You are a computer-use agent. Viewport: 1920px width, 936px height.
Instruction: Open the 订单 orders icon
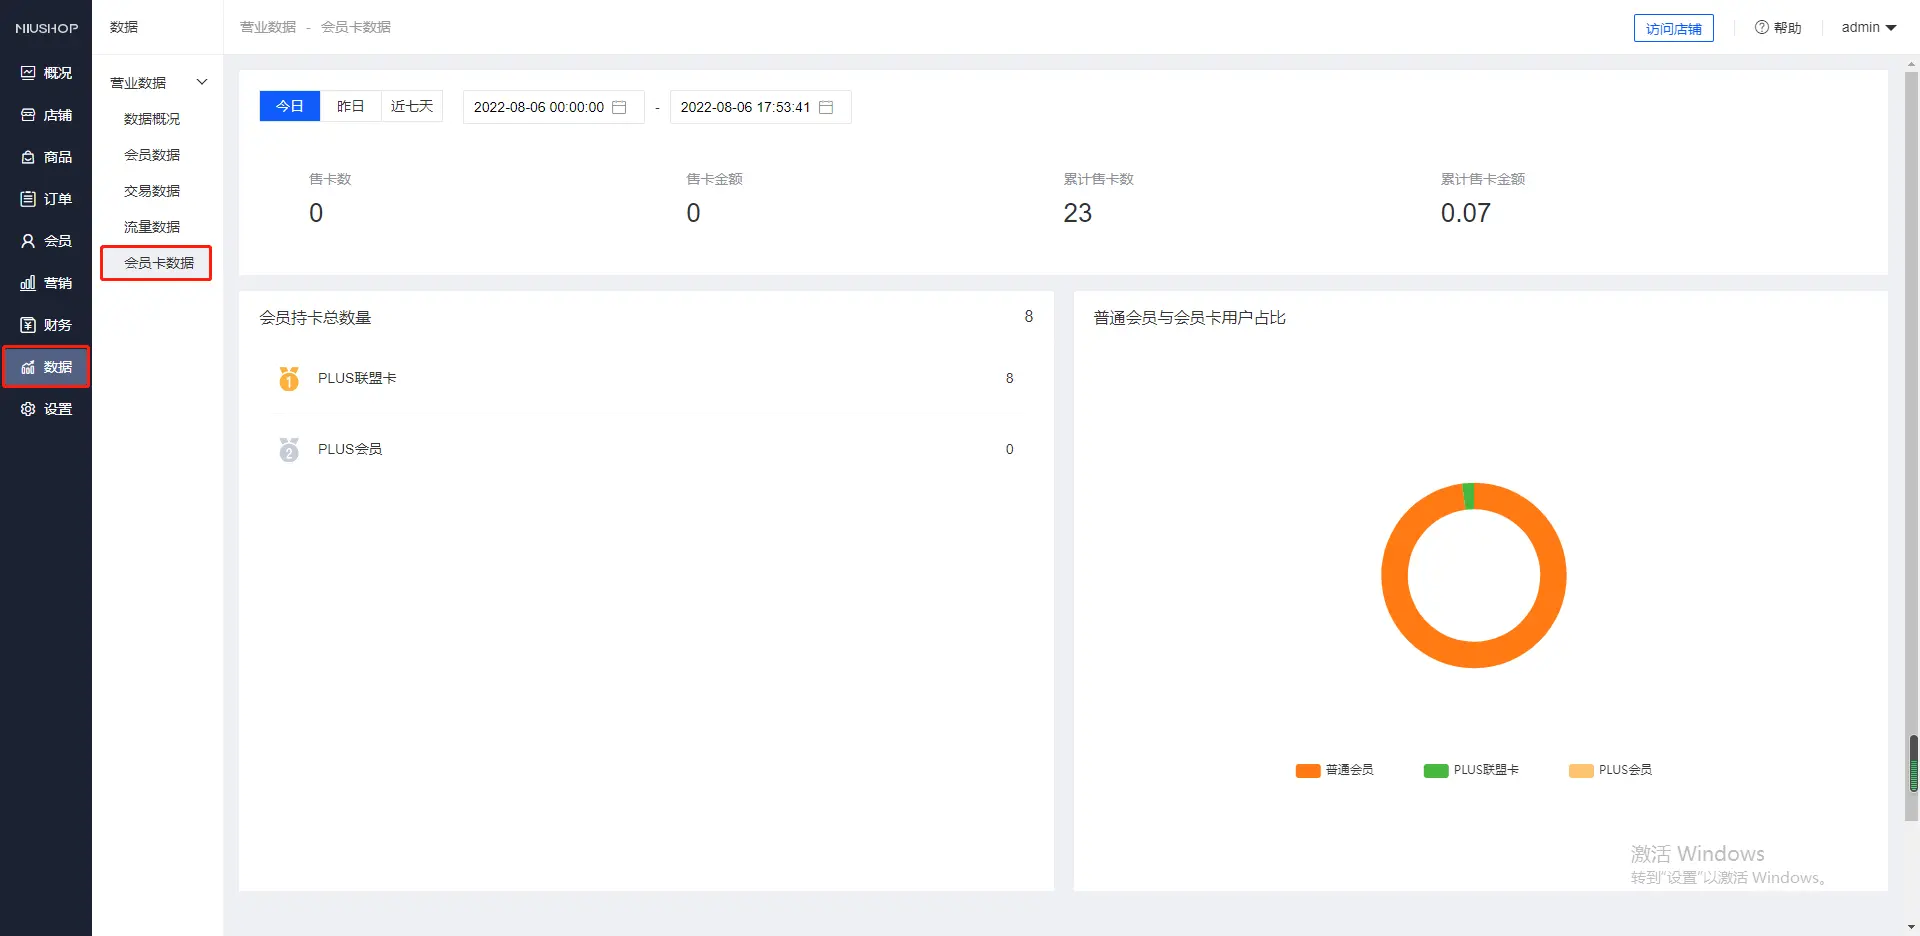click(28, 199)
